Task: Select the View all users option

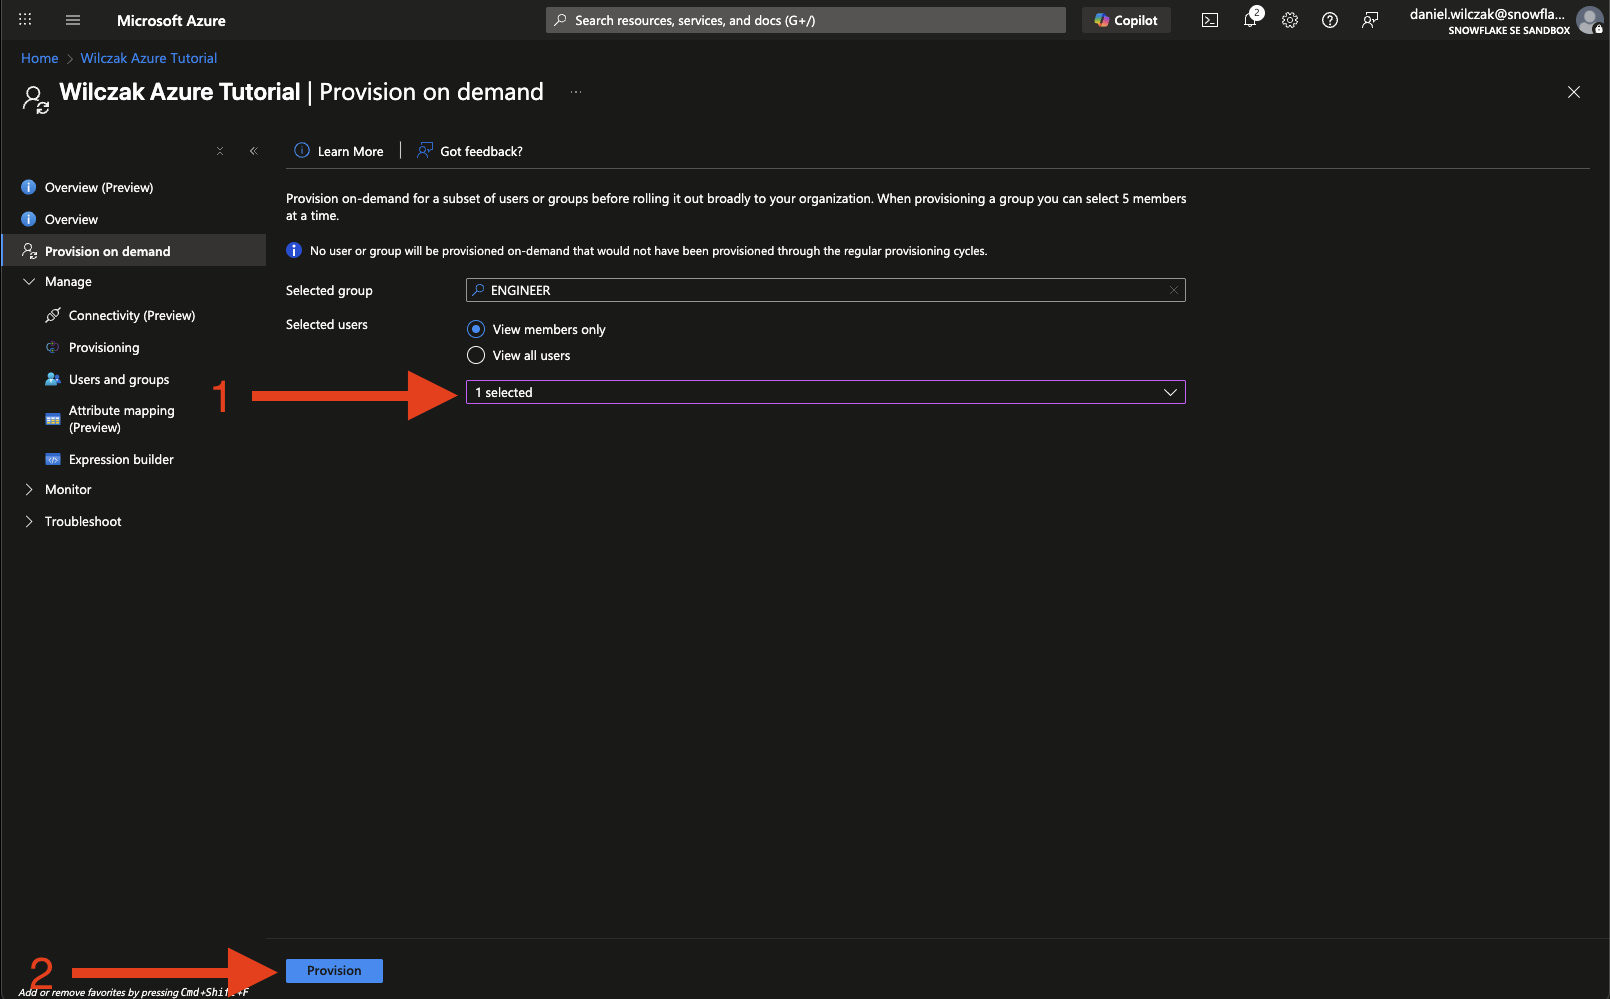Action: 476,355
